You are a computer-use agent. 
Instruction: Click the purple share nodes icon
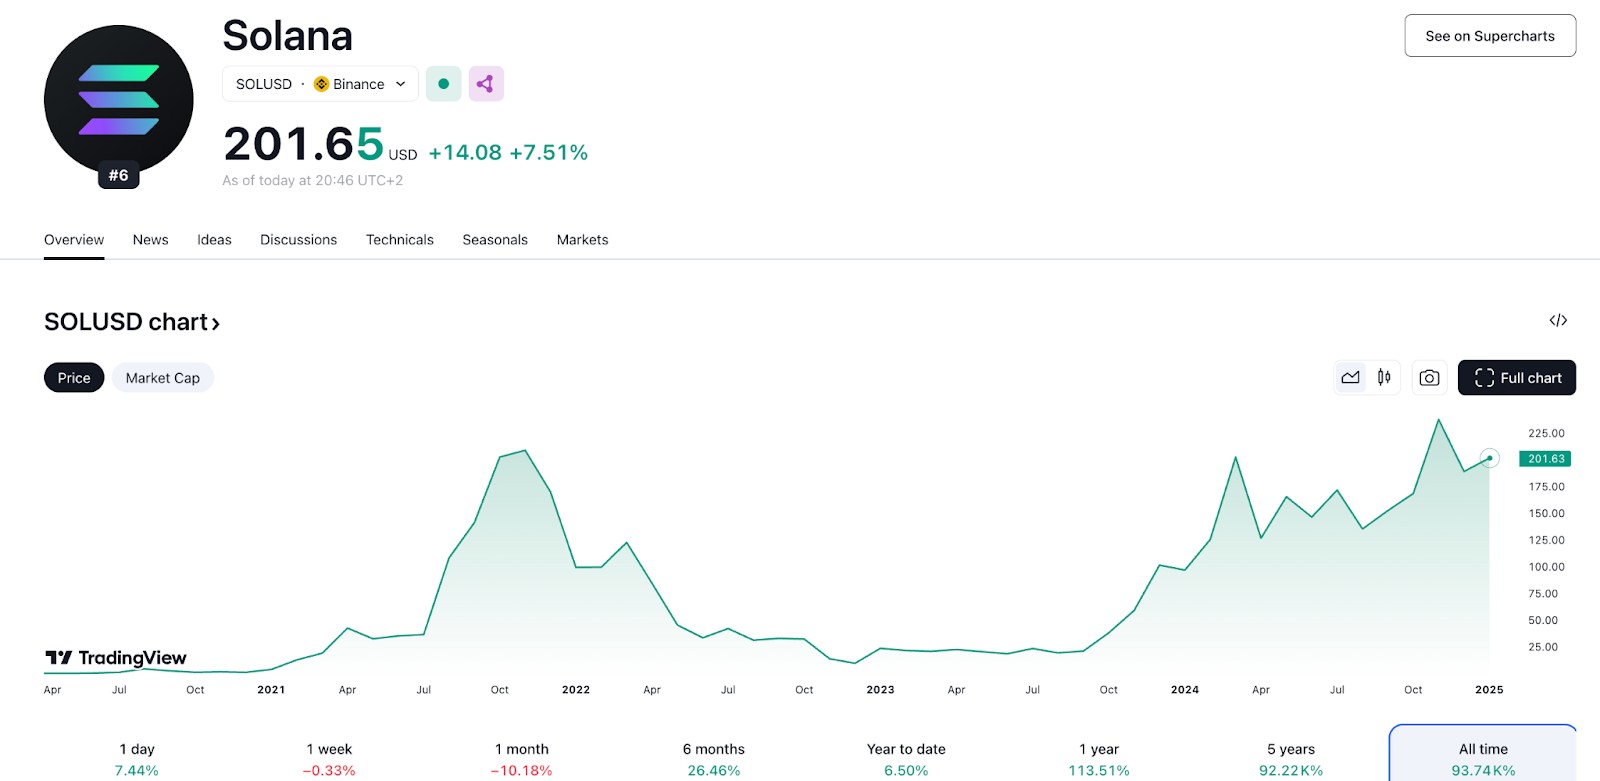point(485,84)
